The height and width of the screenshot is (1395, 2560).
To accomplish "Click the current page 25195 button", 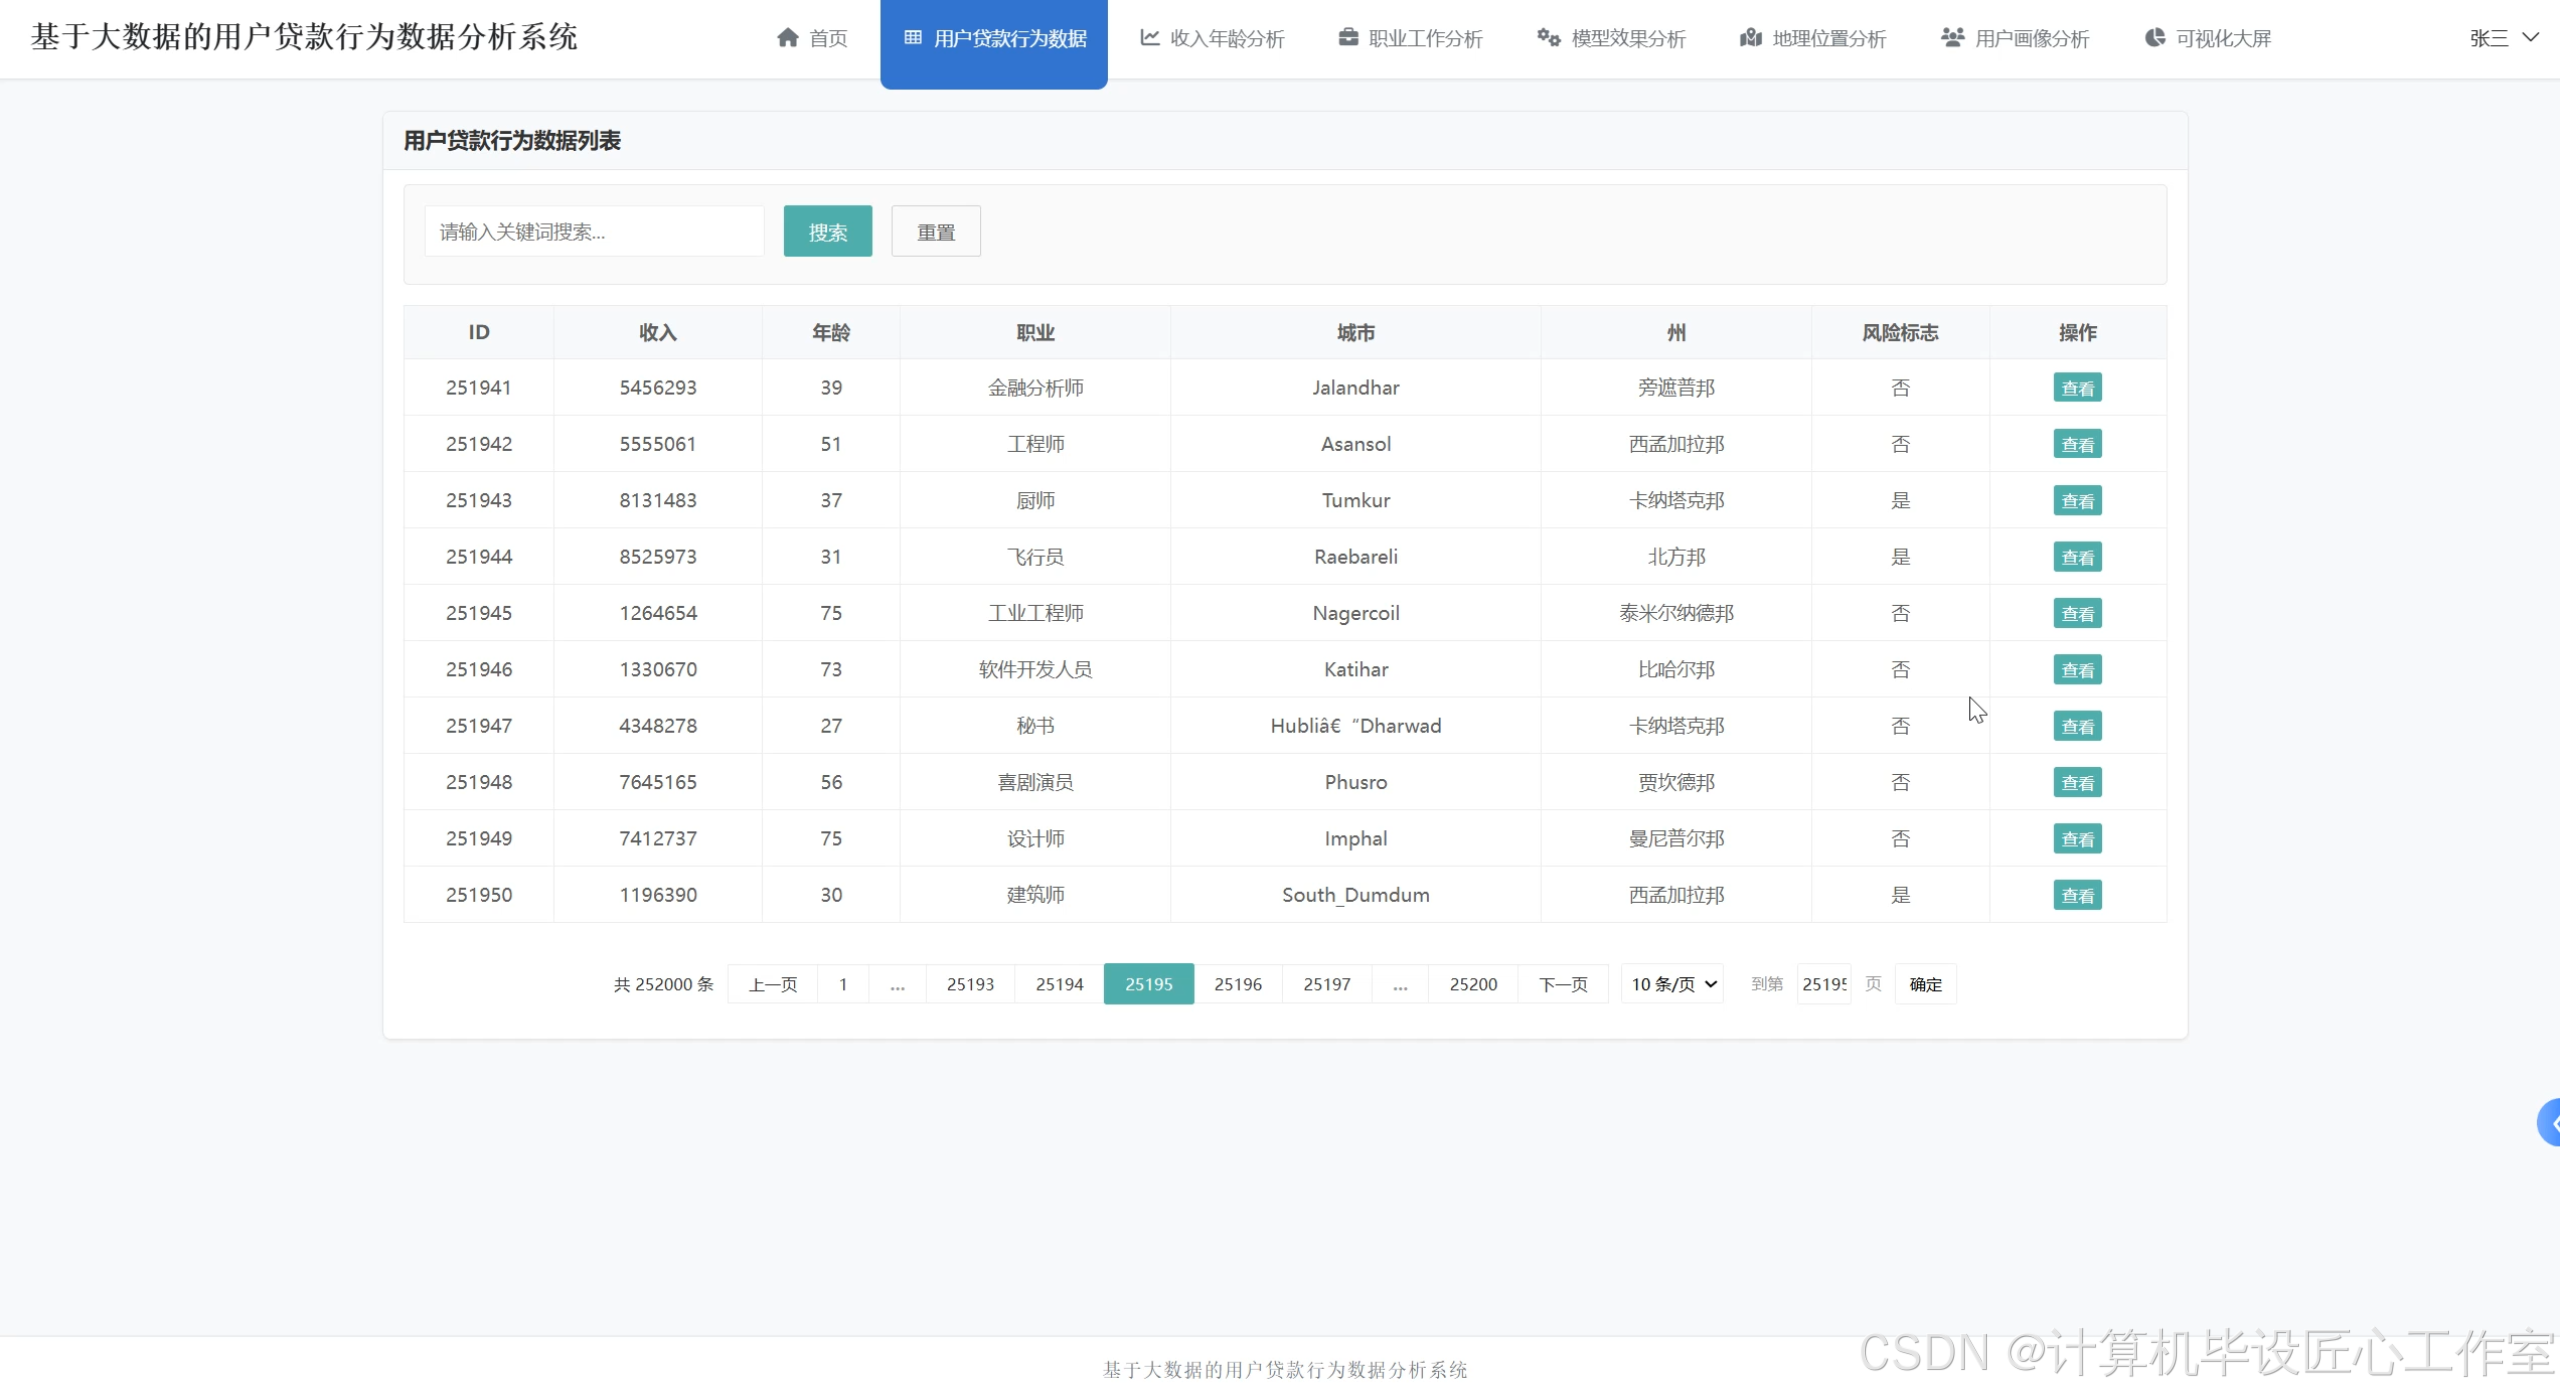I will click(1149, 984).
